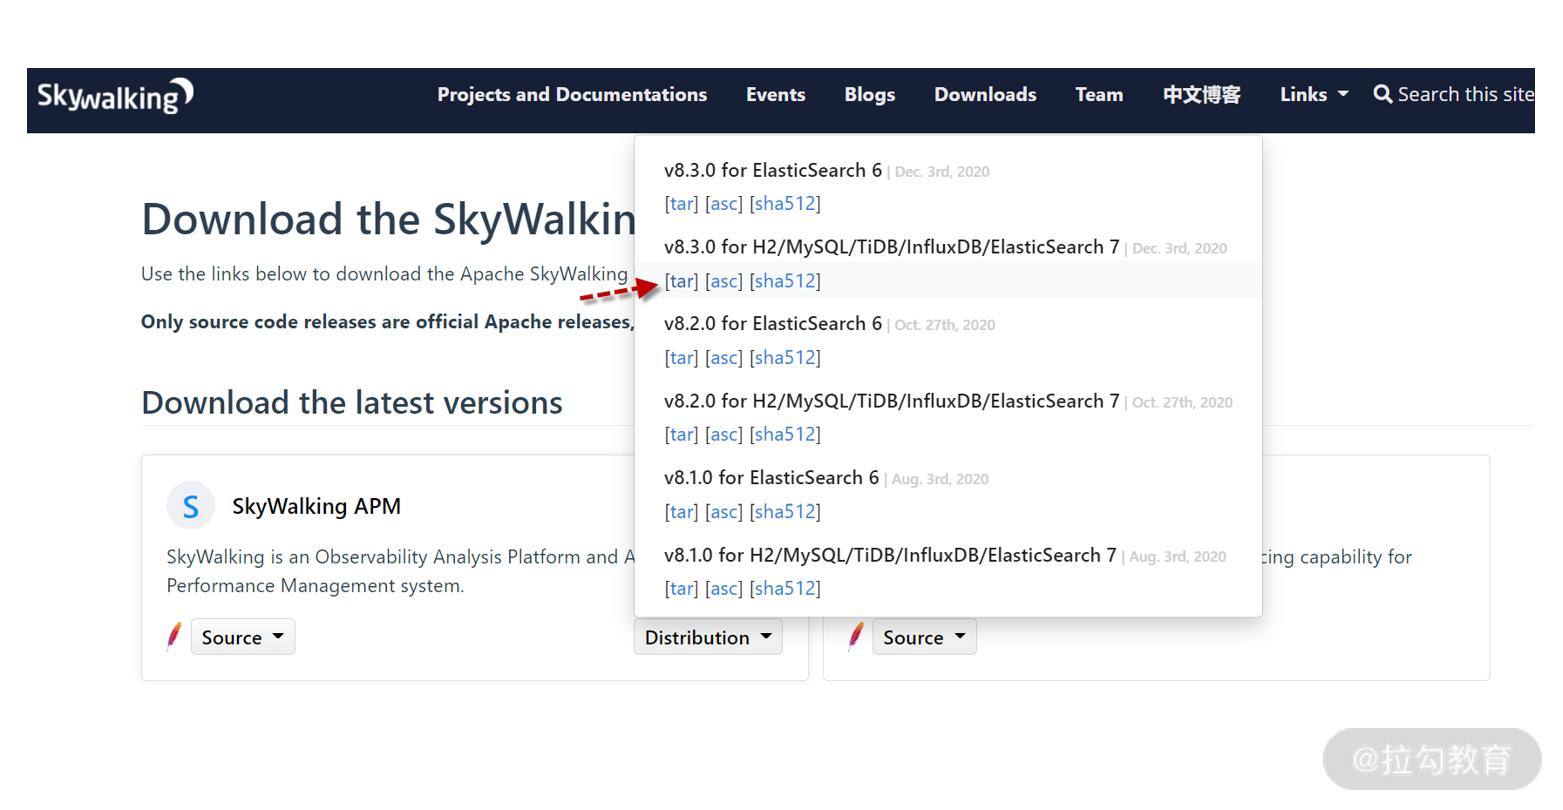Click the search magnifier icon
Image resolution: width=1563 pixels, height=810 pixels.
[1383, 94]
